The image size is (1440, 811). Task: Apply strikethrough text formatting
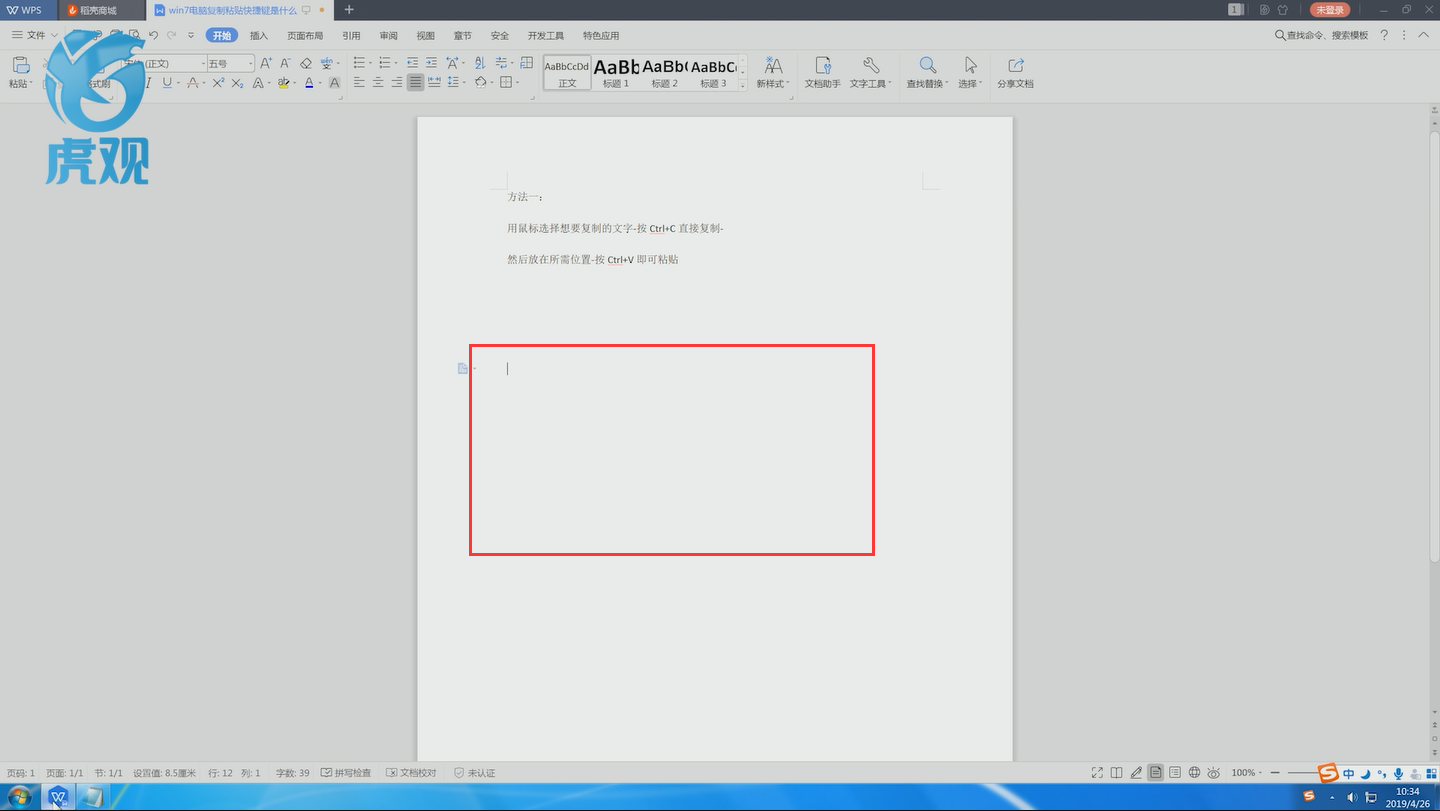(x=193, y=83)
